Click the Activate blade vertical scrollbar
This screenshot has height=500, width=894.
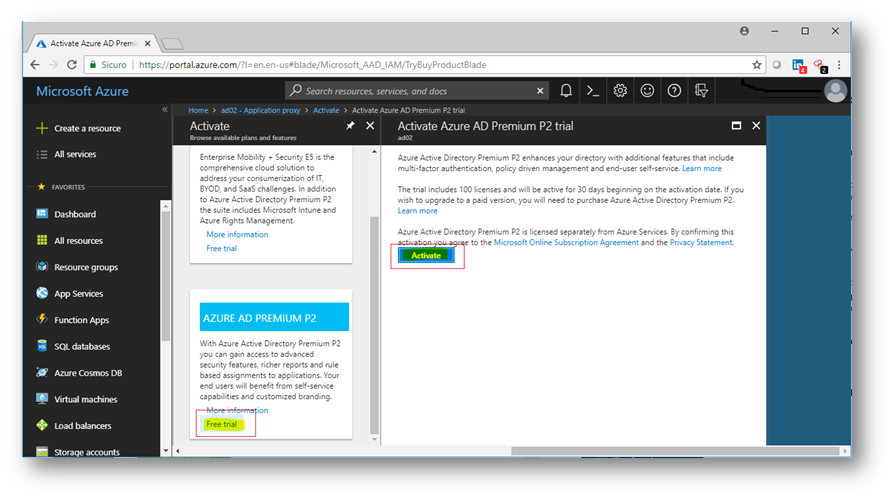coord(374,325)
